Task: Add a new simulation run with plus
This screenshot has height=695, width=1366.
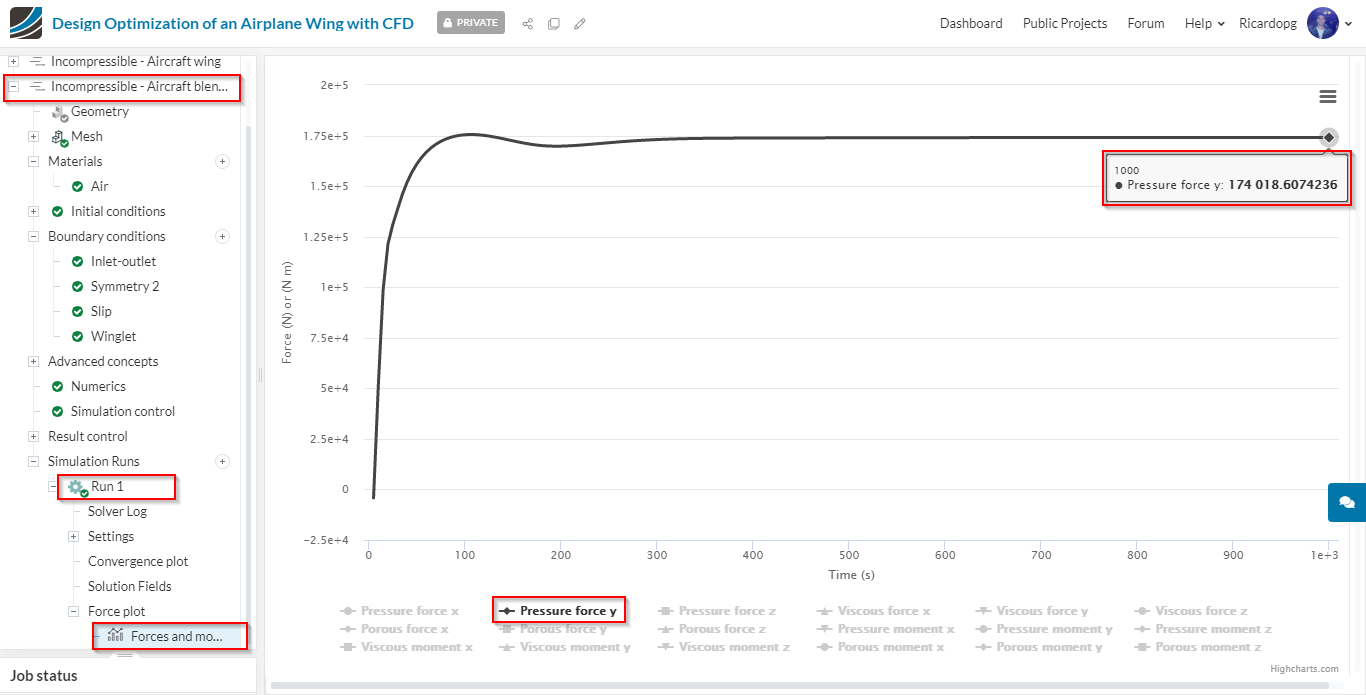Action: click(x=223, y=461)
